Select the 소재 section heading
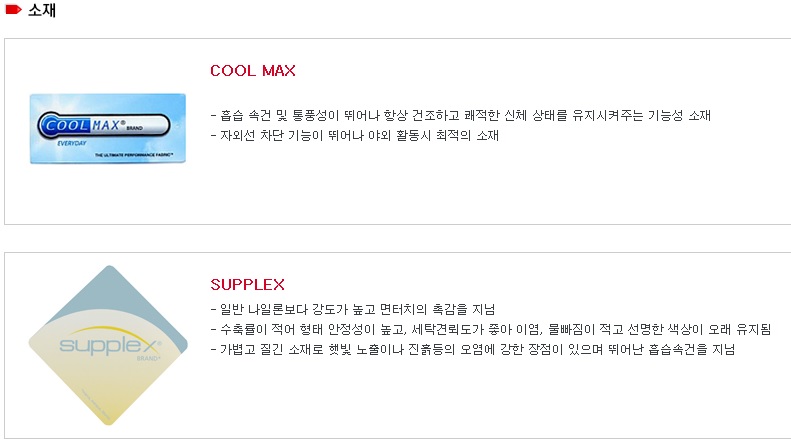Viewport: 791px width, 444px height. click(41, 10)
